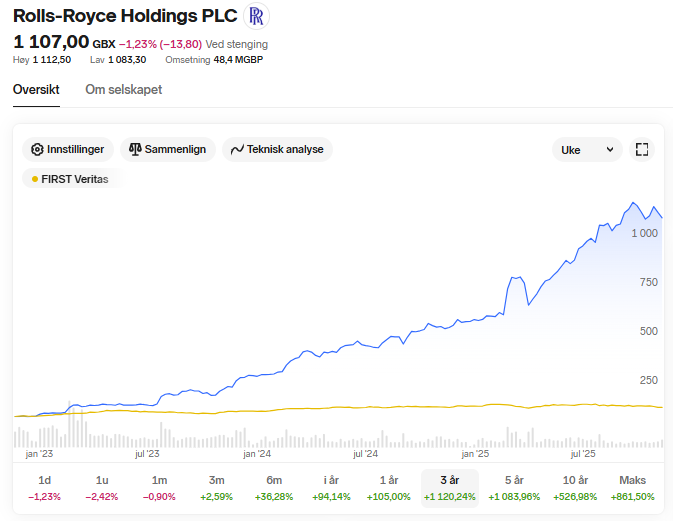673x521 pixels.
Task: Open the Om selskapet tab
Action: coord(123,89)
